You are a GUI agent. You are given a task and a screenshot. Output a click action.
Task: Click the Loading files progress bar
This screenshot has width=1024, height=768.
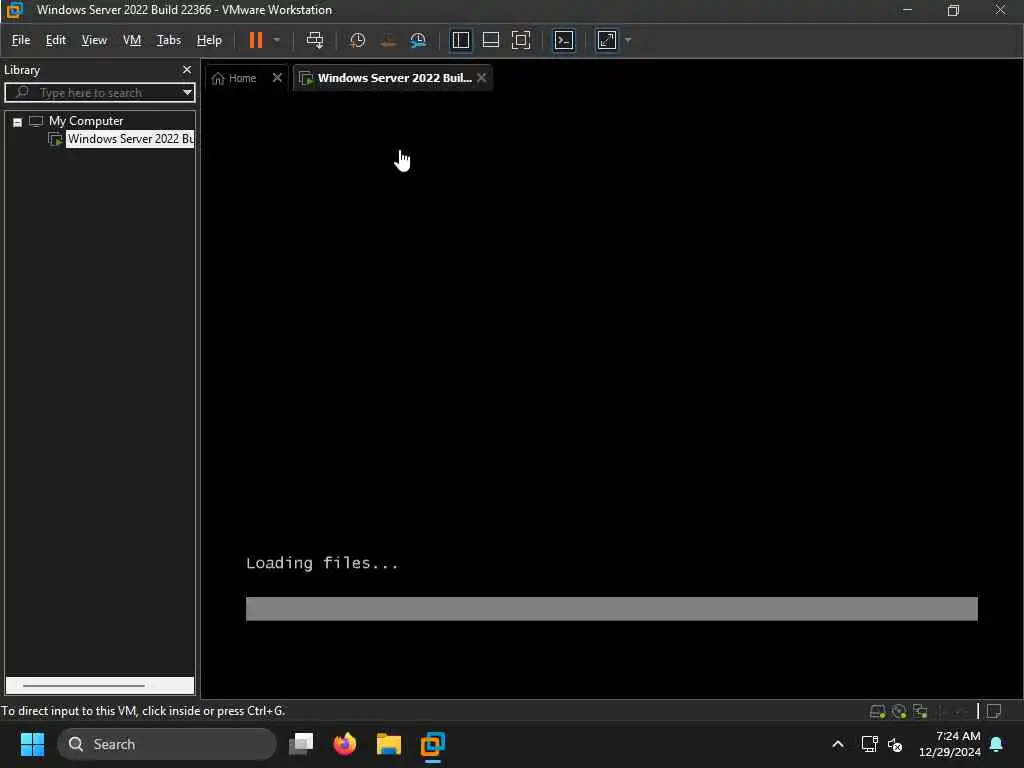pyautogui.click(x=611, y=609)
